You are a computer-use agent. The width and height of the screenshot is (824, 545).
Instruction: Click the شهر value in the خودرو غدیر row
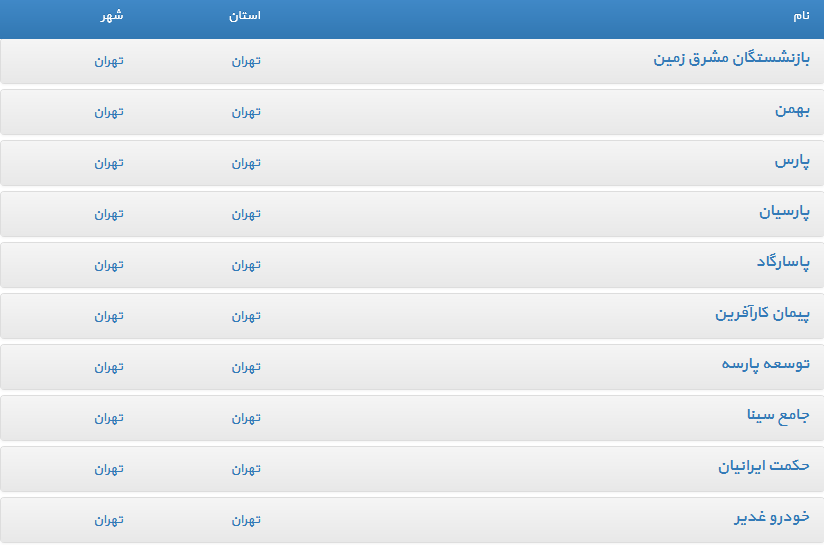109,520
